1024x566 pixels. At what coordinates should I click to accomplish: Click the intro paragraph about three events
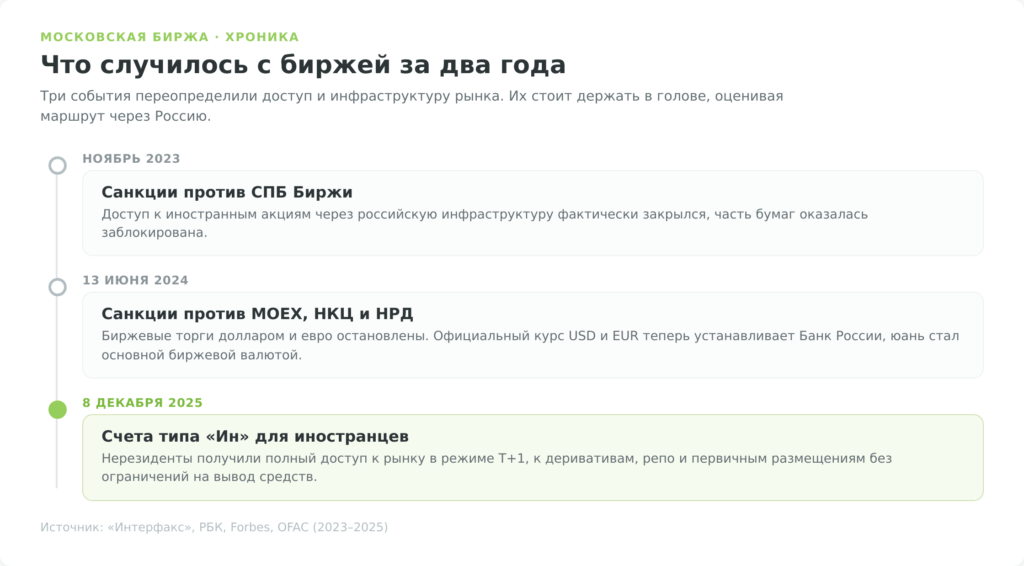click(x=411, y=106)
